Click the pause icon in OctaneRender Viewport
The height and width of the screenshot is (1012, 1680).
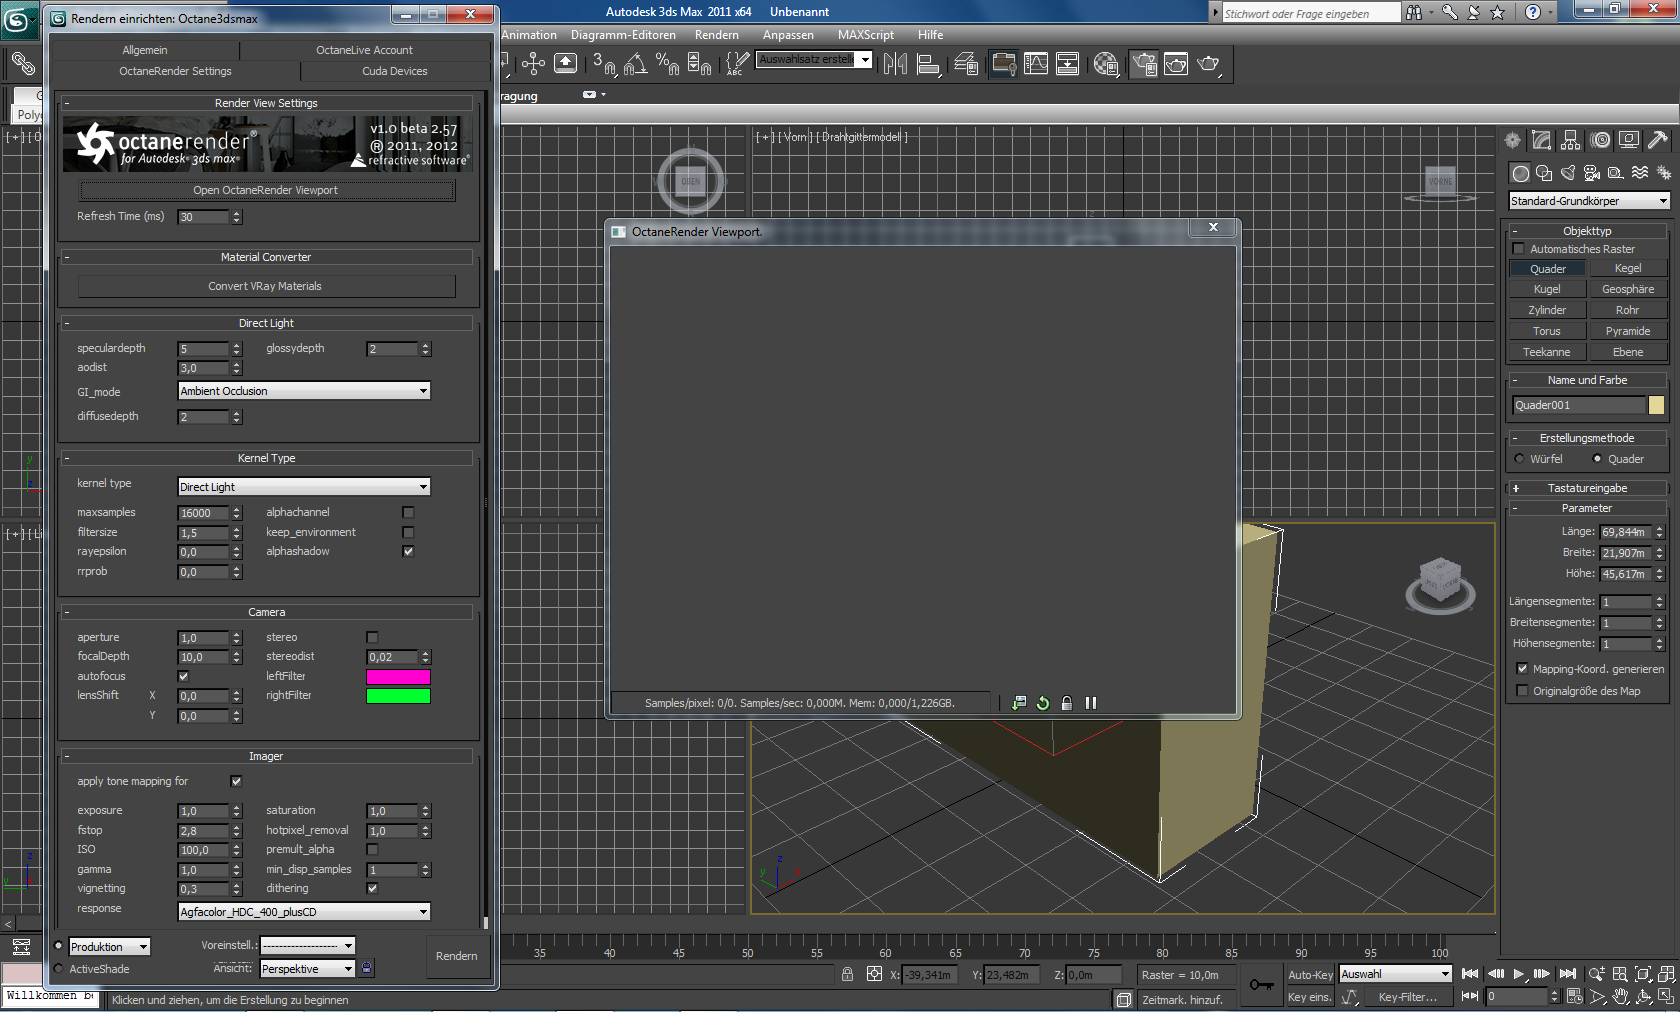1091,703
